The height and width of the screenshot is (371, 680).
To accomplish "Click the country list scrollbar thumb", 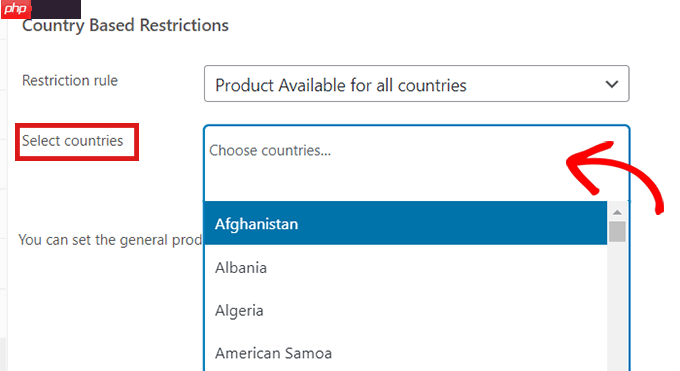I will 617,232.
